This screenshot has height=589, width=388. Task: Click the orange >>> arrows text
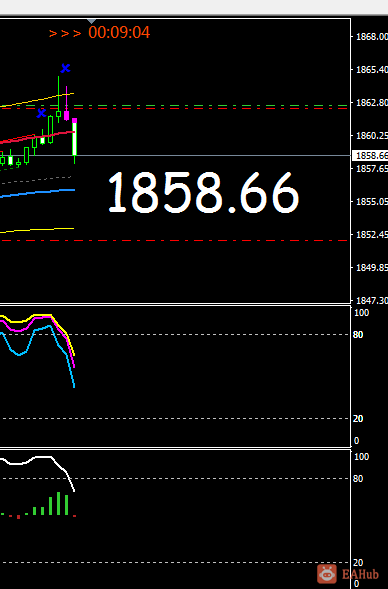tap(65, 33)
